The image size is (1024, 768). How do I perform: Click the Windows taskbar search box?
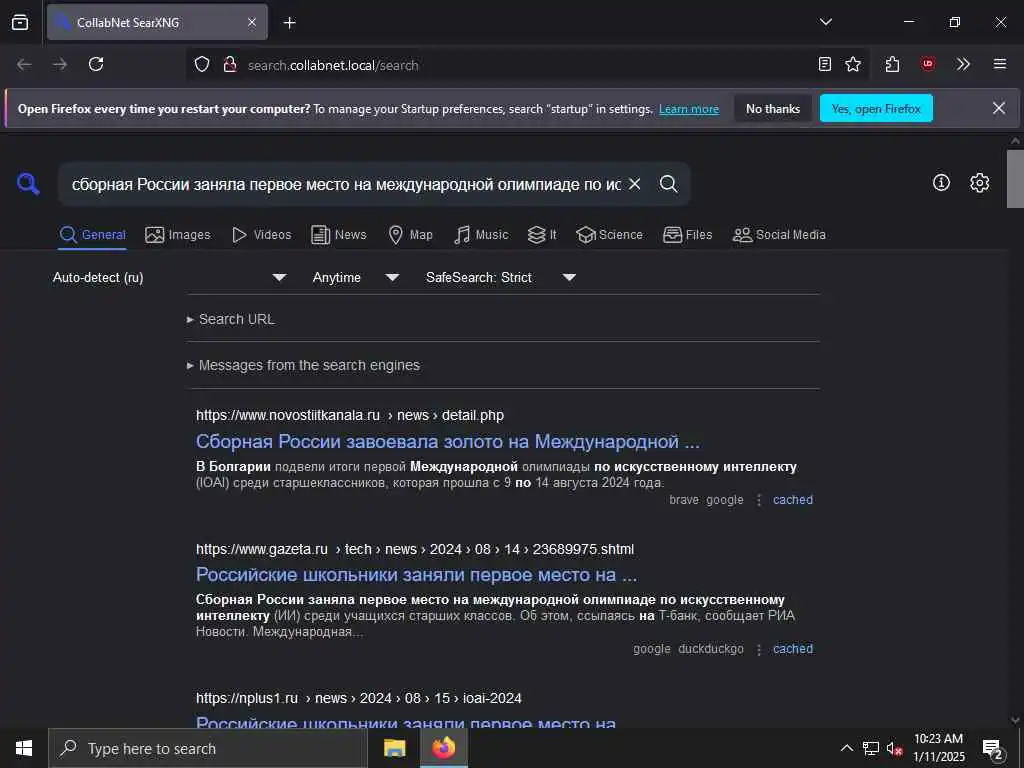coord(208,748)
